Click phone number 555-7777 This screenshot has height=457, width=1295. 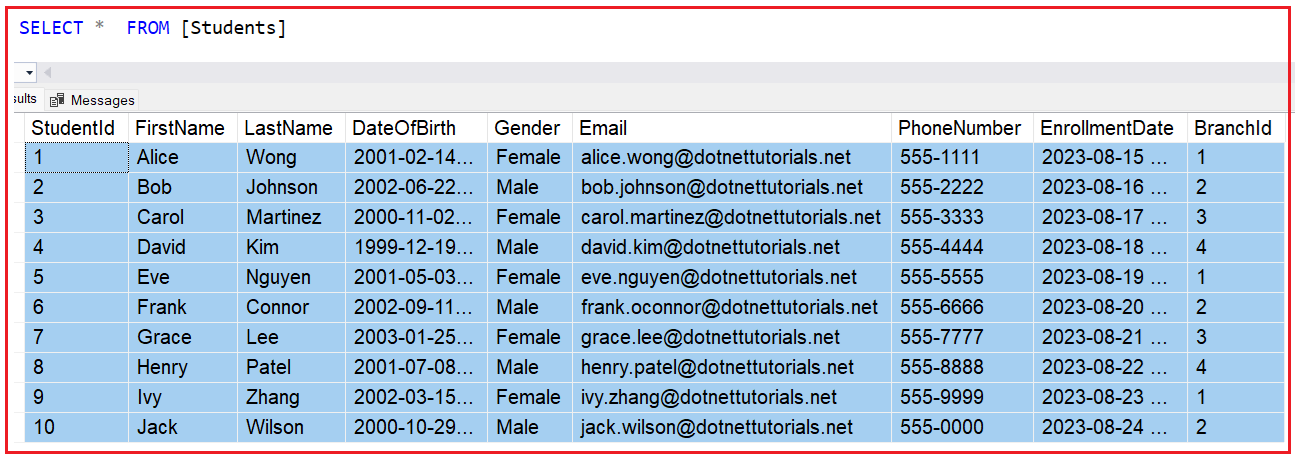962,337
